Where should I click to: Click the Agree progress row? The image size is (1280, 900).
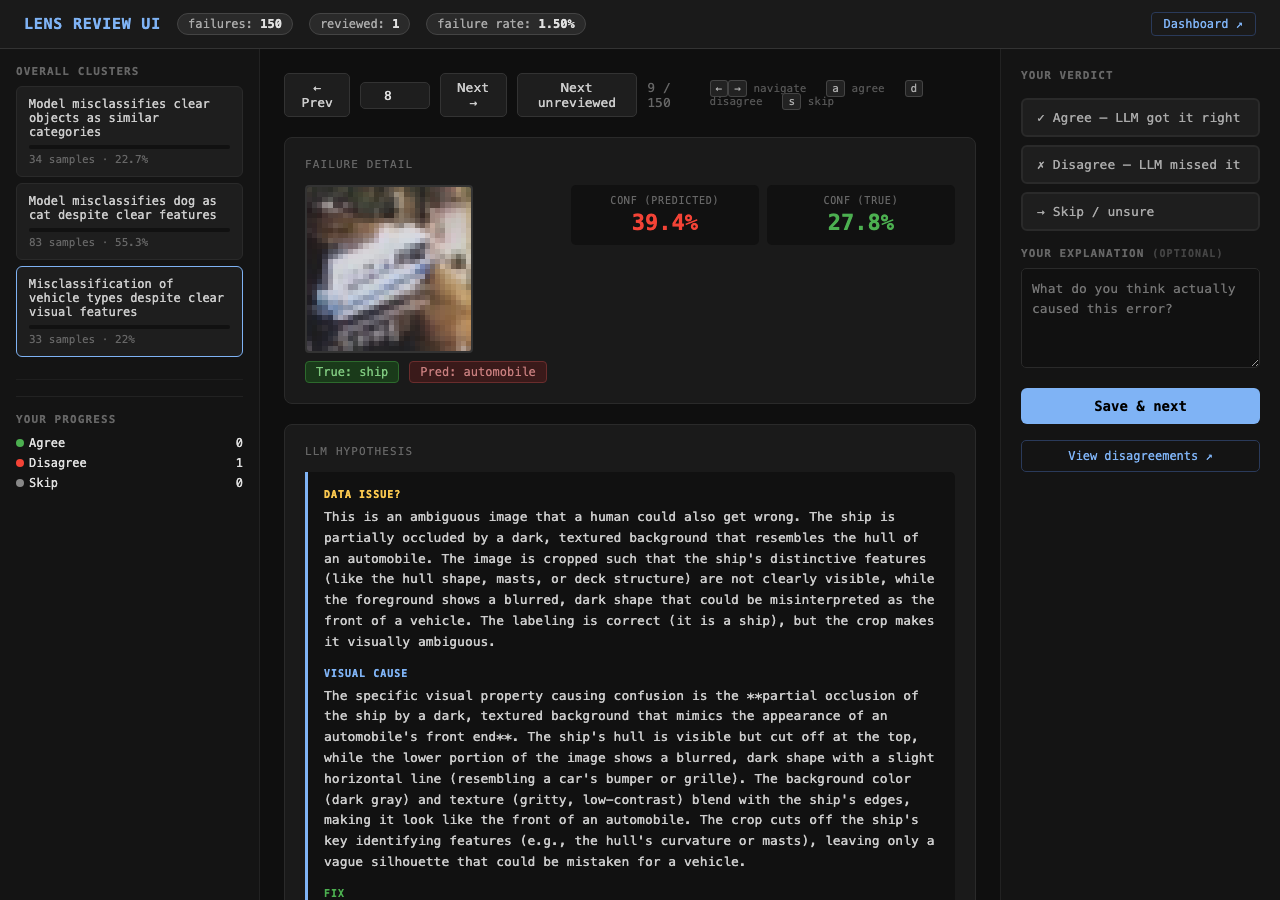(129, 443)
